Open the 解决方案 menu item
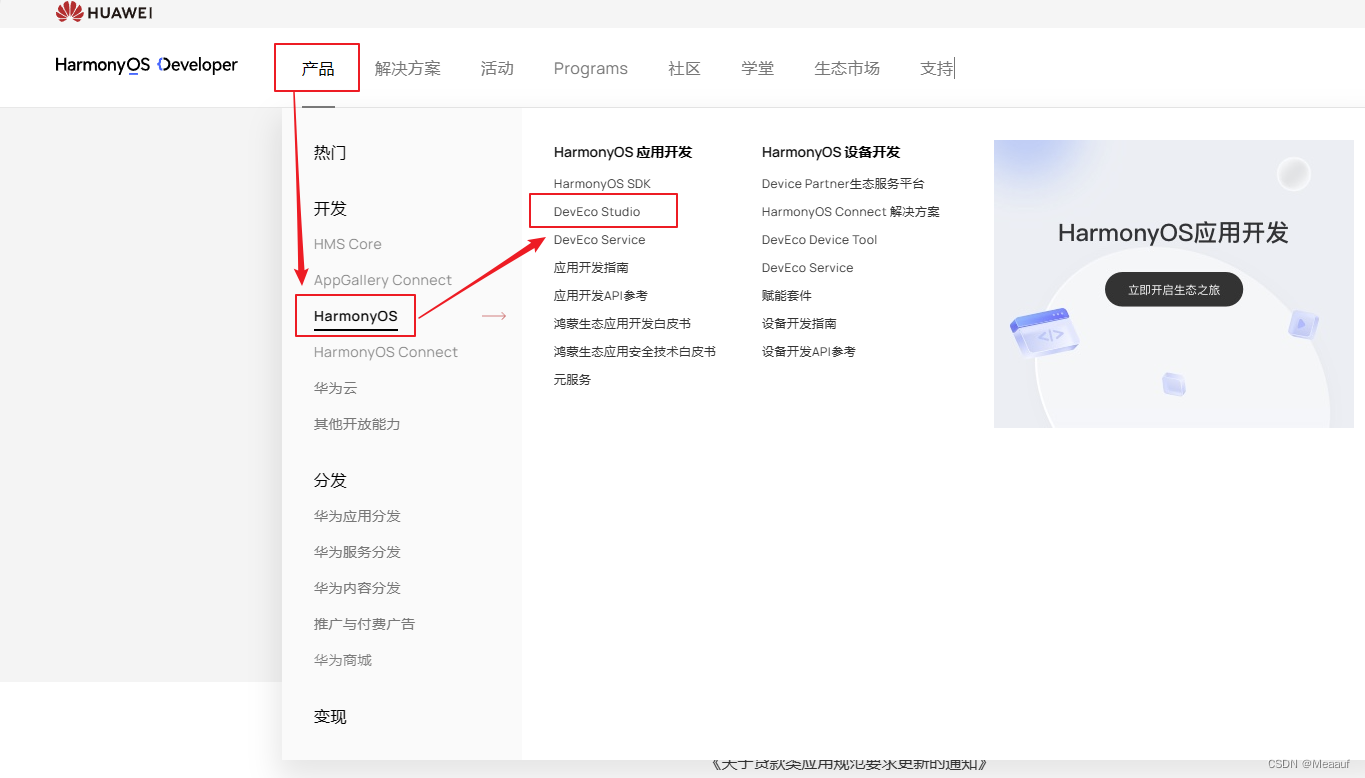This screenshot has height=778, width=1365. (x=407, y=68)
